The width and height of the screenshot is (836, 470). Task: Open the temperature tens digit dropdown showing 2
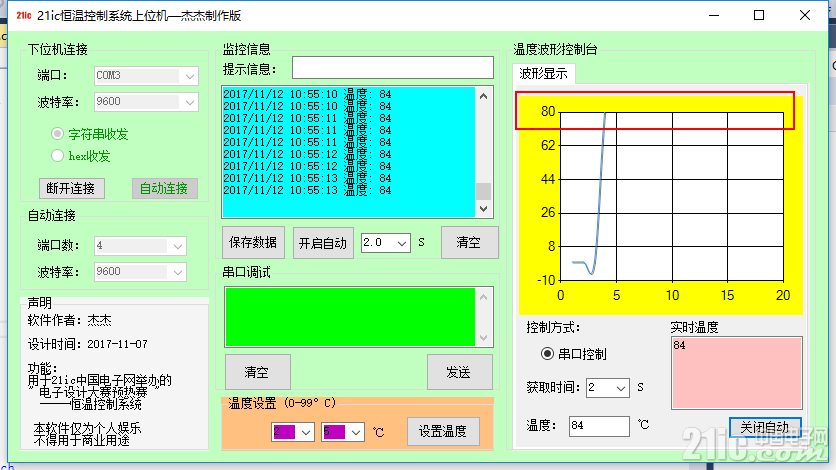306,432
